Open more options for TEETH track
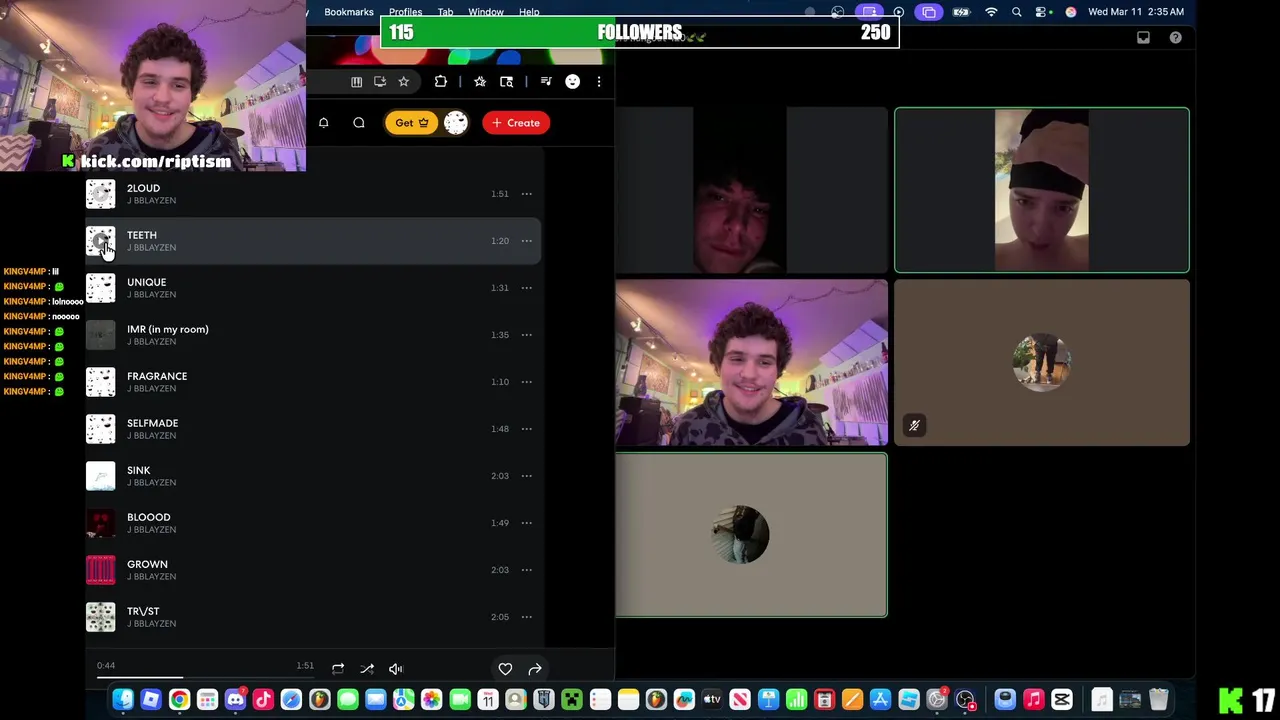The height and width of the screenshot is (720, 1280). [x=526, y=241]
